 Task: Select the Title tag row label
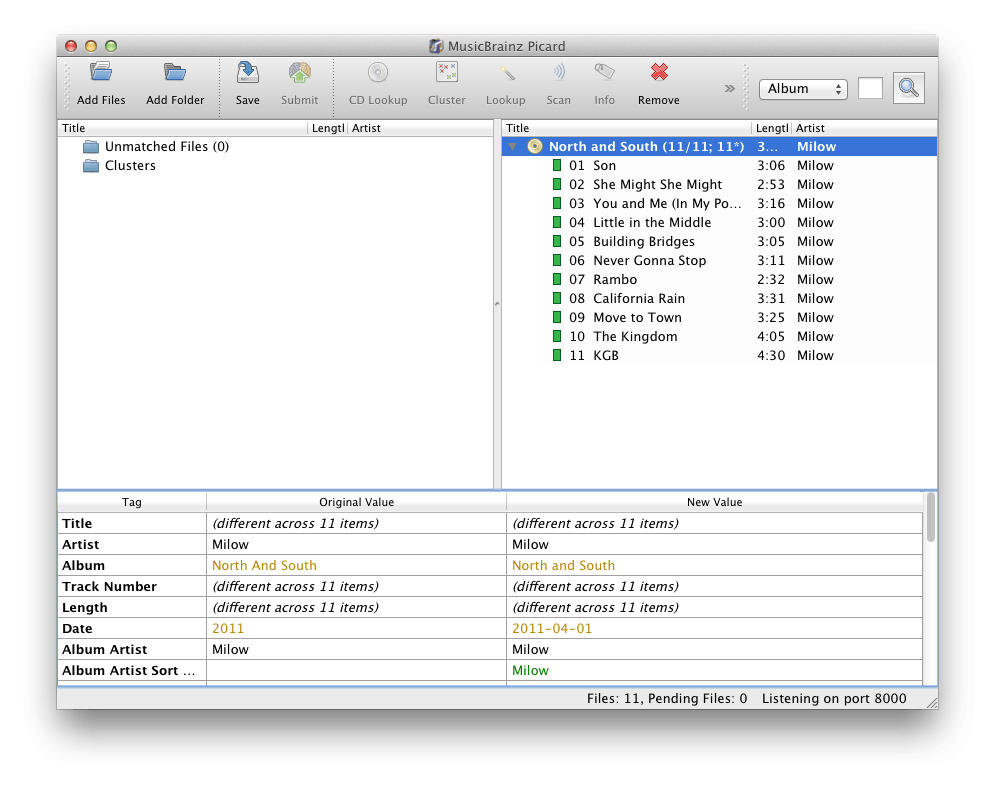pyautogui.click(x=77, y=524)
